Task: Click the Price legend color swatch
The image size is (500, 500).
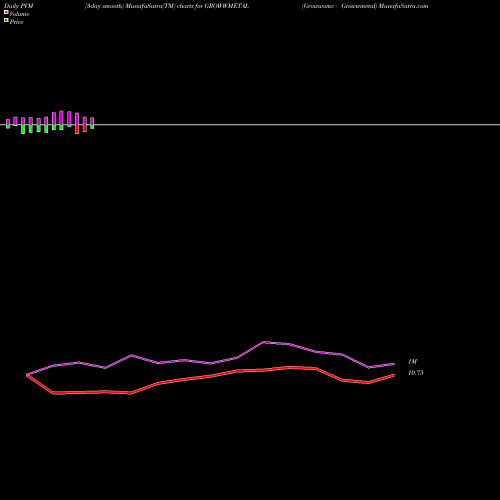Action: pos(6,20)
